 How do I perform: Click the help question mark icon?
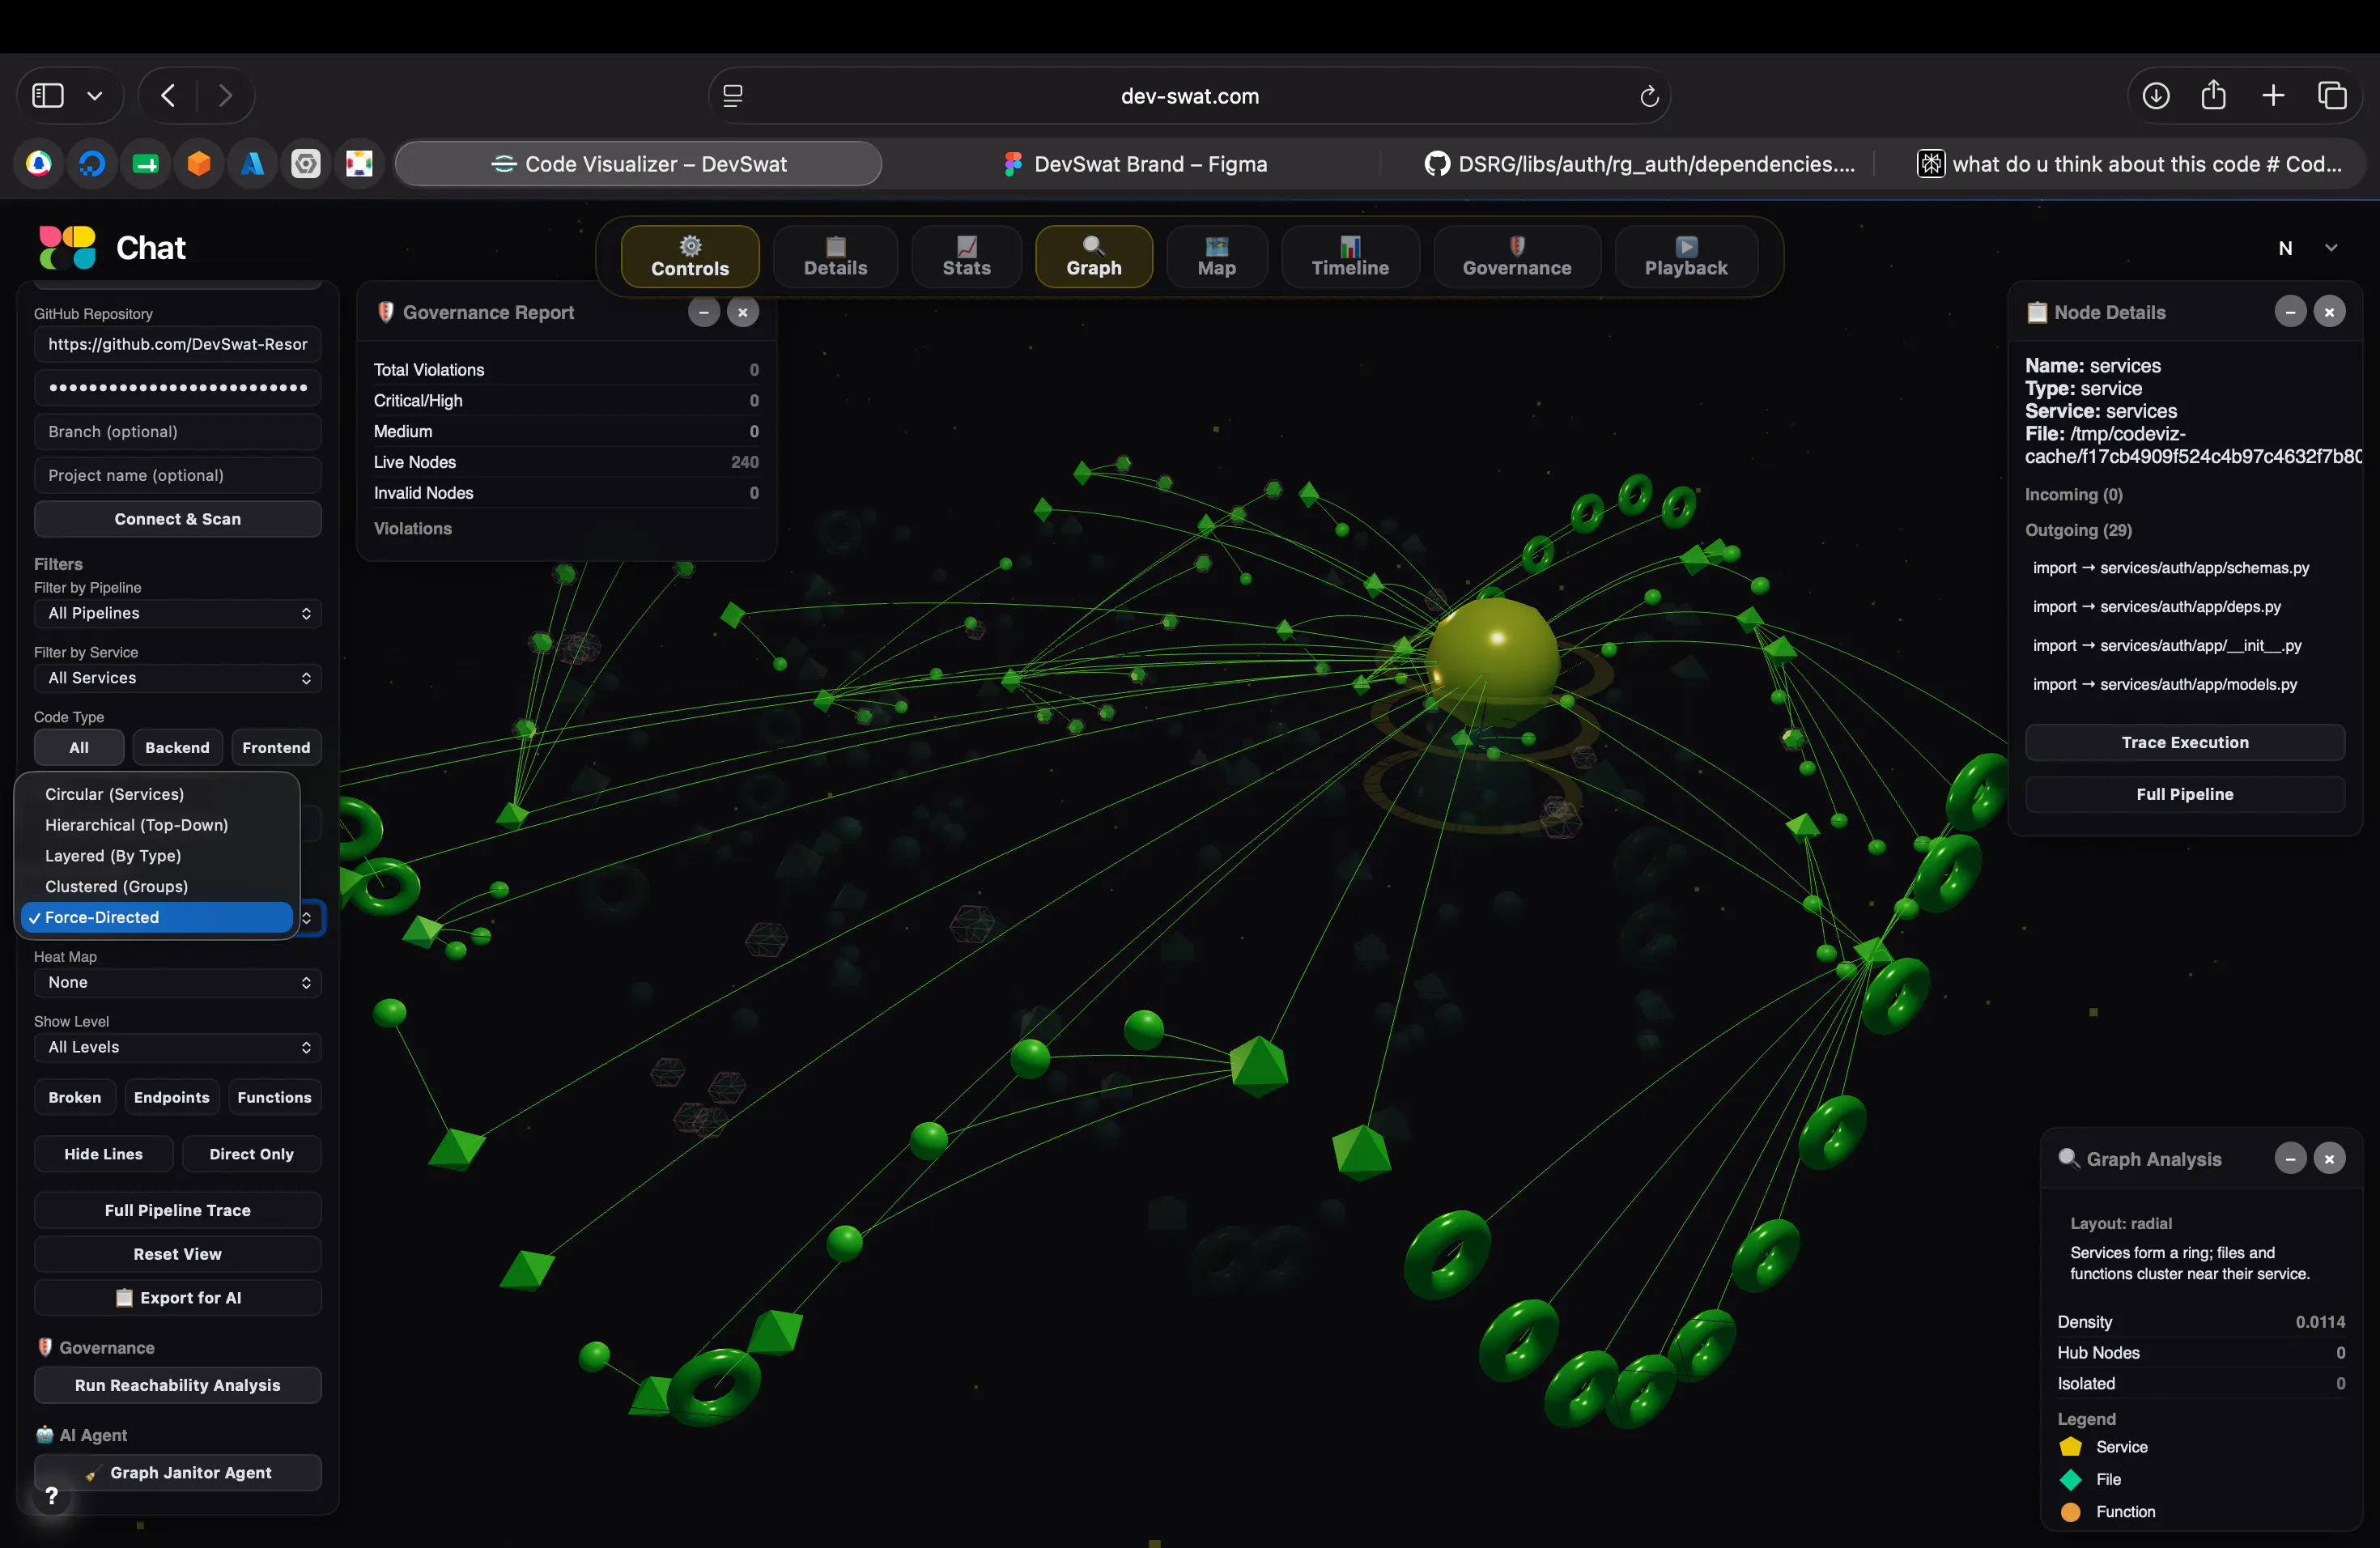52,1496
